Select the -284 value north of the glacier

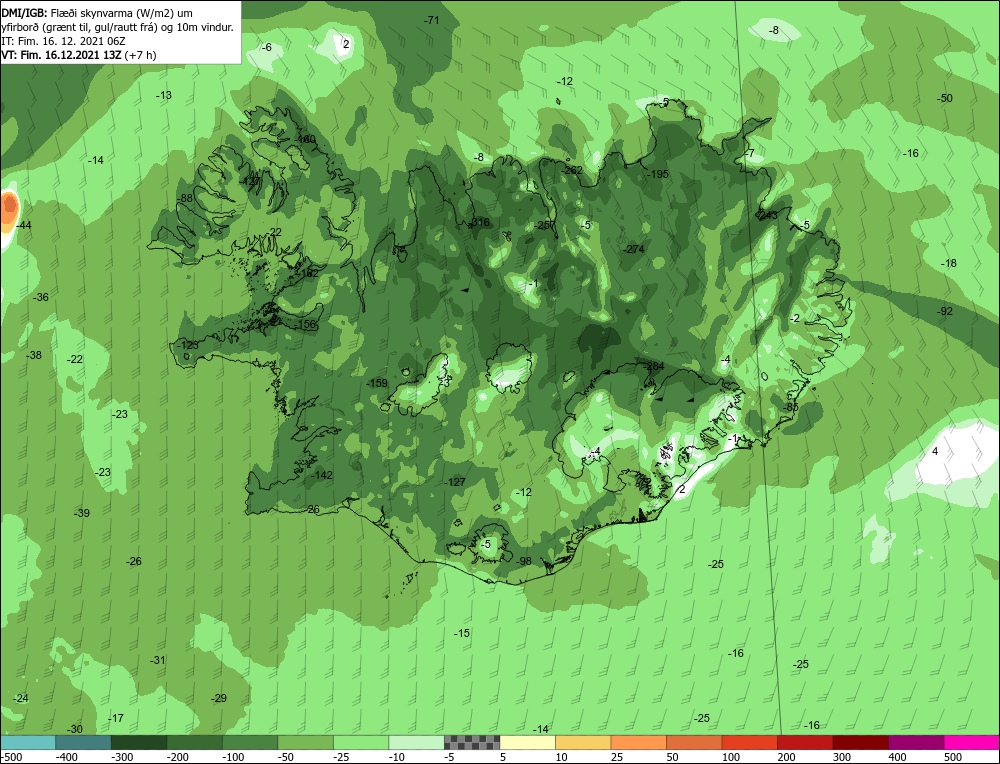[x=654, y=367]
